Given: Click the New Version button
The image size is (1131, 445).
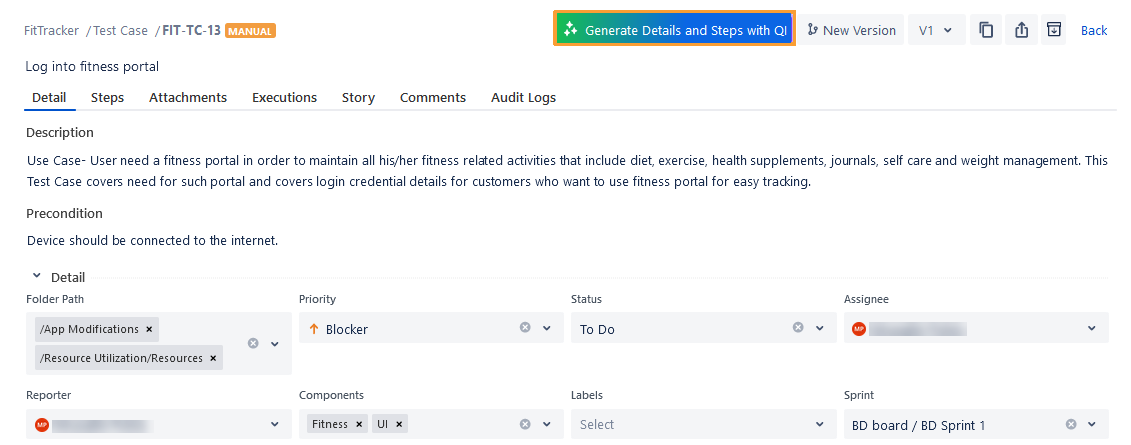Looking at the screenshot, I should click(x=851, y=30).
